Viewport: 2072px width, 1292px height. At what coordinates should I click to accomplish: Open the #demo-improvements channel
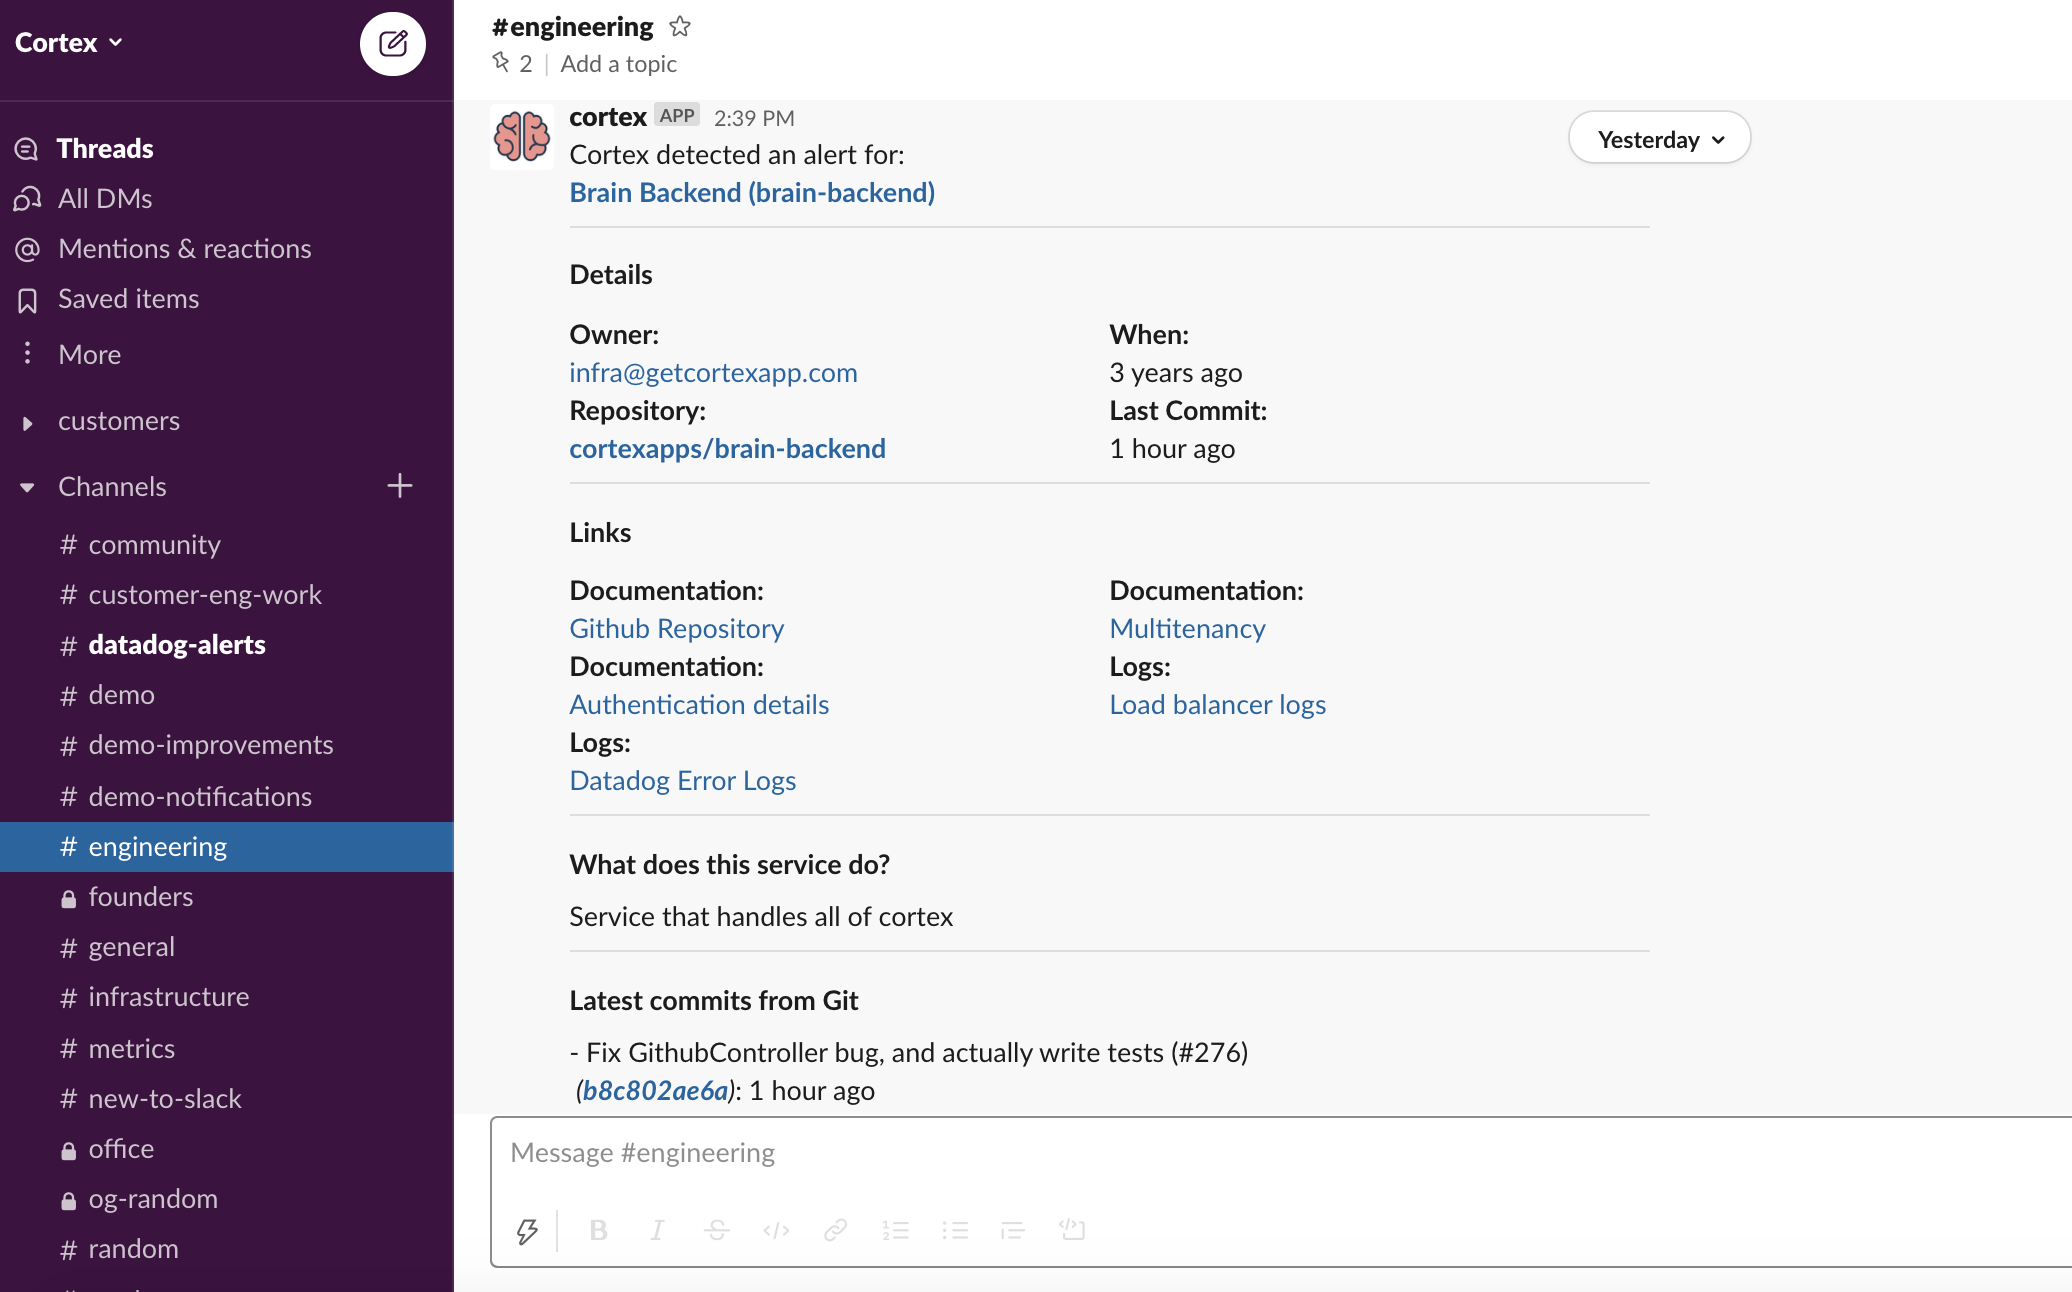(x=226, y=745)
